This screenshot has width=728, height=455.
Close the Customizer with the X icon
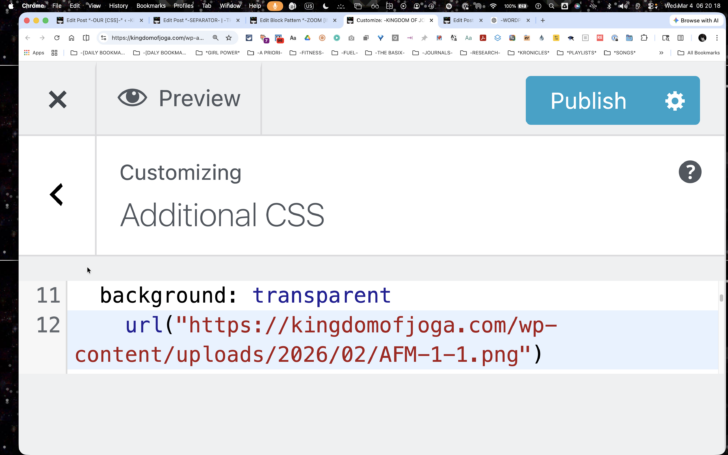click(58, 99)
